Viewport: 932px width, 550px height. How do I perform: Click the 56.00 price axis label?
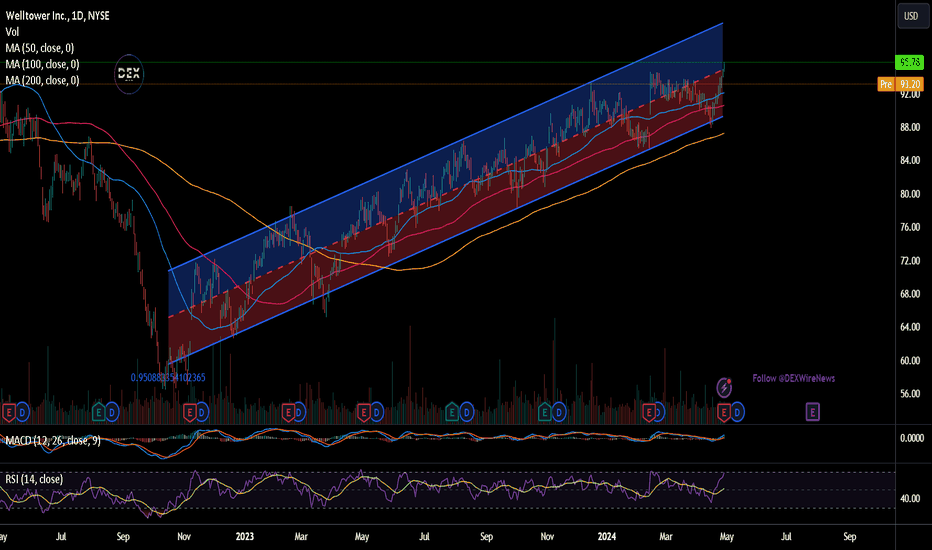[910, 394]
